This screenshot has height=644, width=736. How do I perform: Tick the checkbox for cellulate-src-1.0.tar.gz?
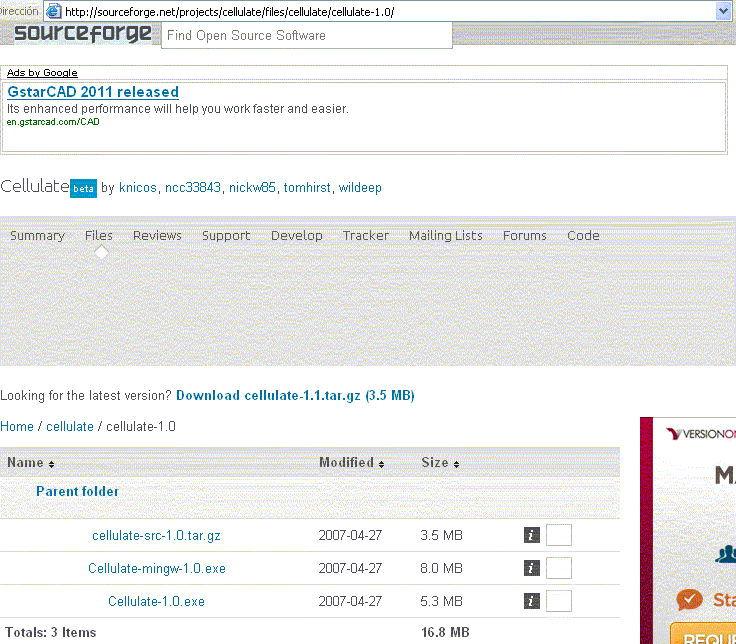tap(559, 535)
